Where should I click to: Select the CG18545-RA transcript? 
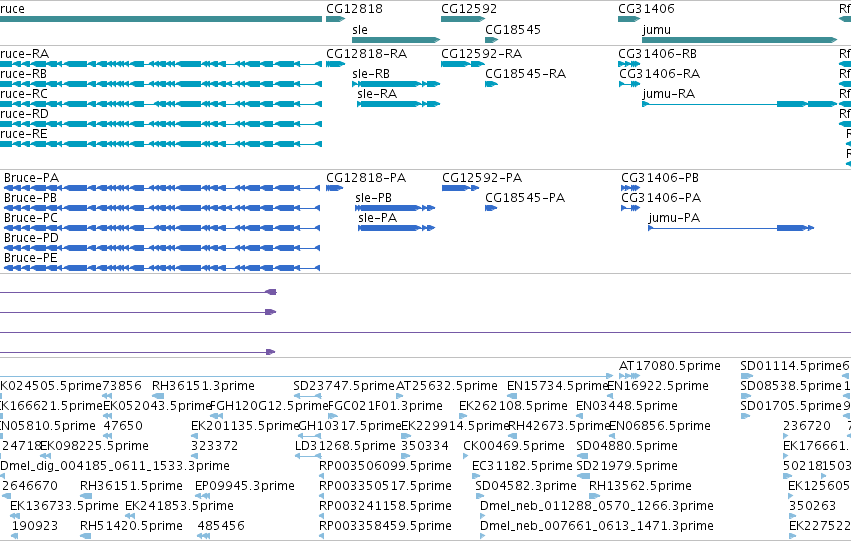tap(492, 84)
